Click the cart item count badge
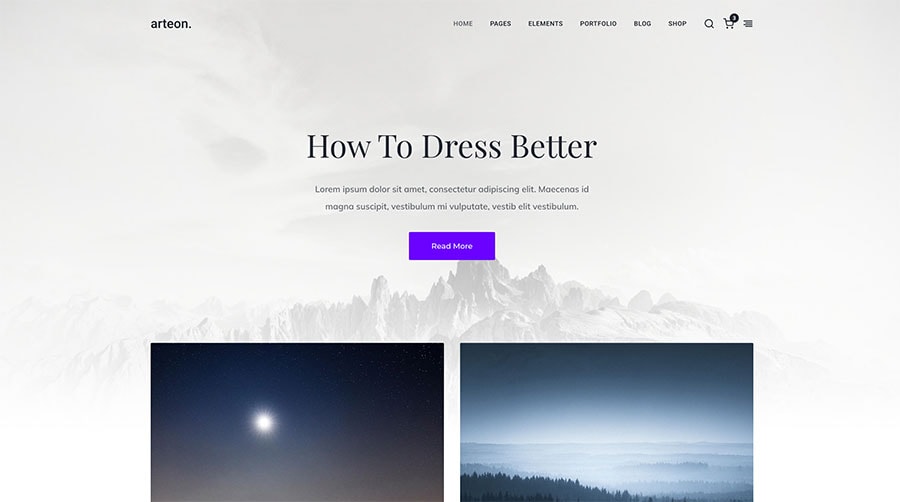 (734, 18)
